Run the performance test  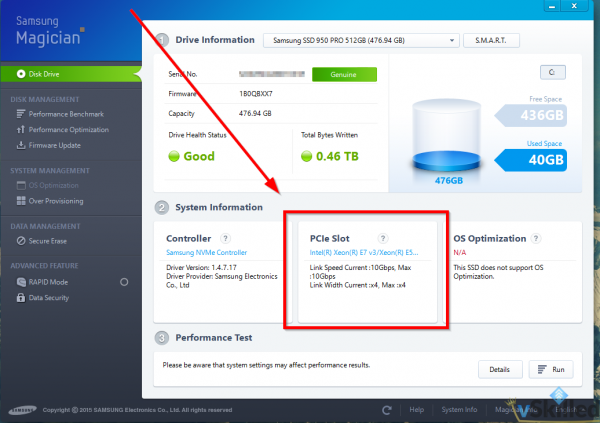tap(551, 369)
